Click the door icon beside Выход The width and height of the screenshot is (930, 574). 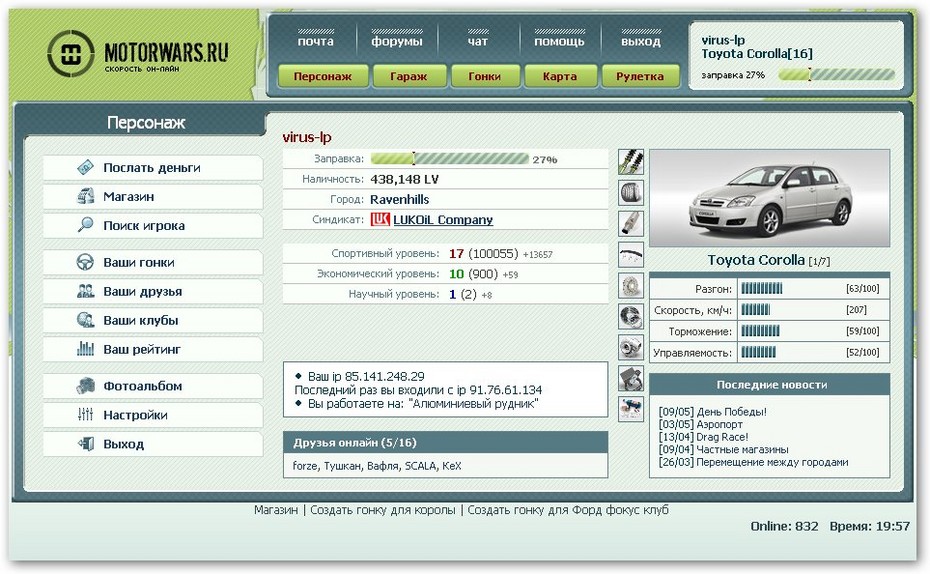tap(85, 444)
